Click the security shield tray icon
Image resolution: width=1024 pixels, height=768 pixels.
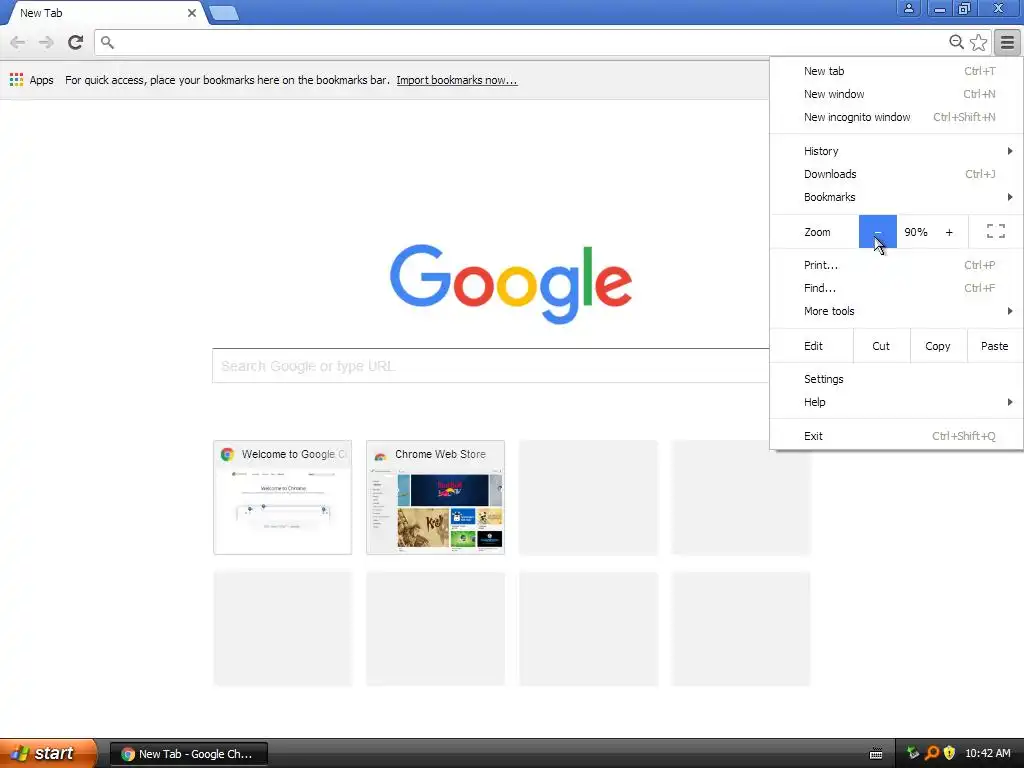(950, 753)
